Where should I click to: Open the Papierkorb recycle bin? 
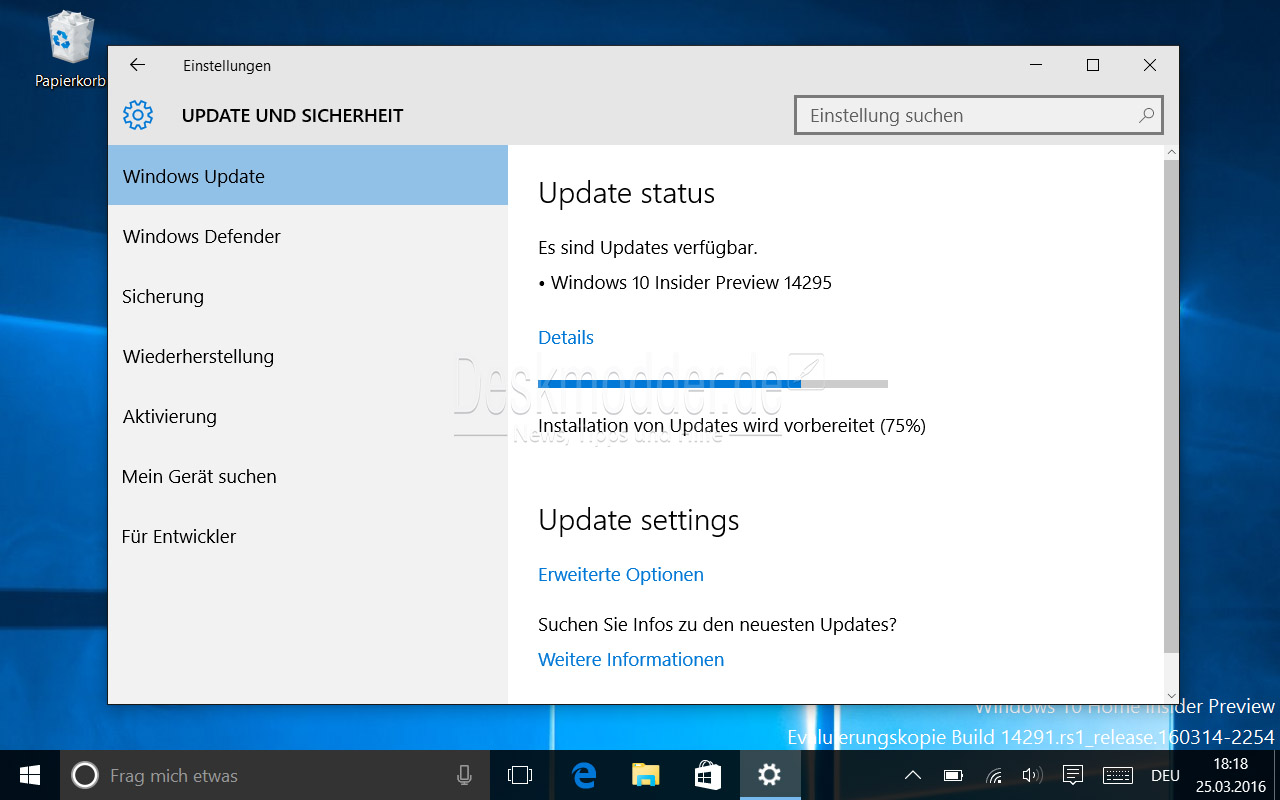(x=70, y=47)
